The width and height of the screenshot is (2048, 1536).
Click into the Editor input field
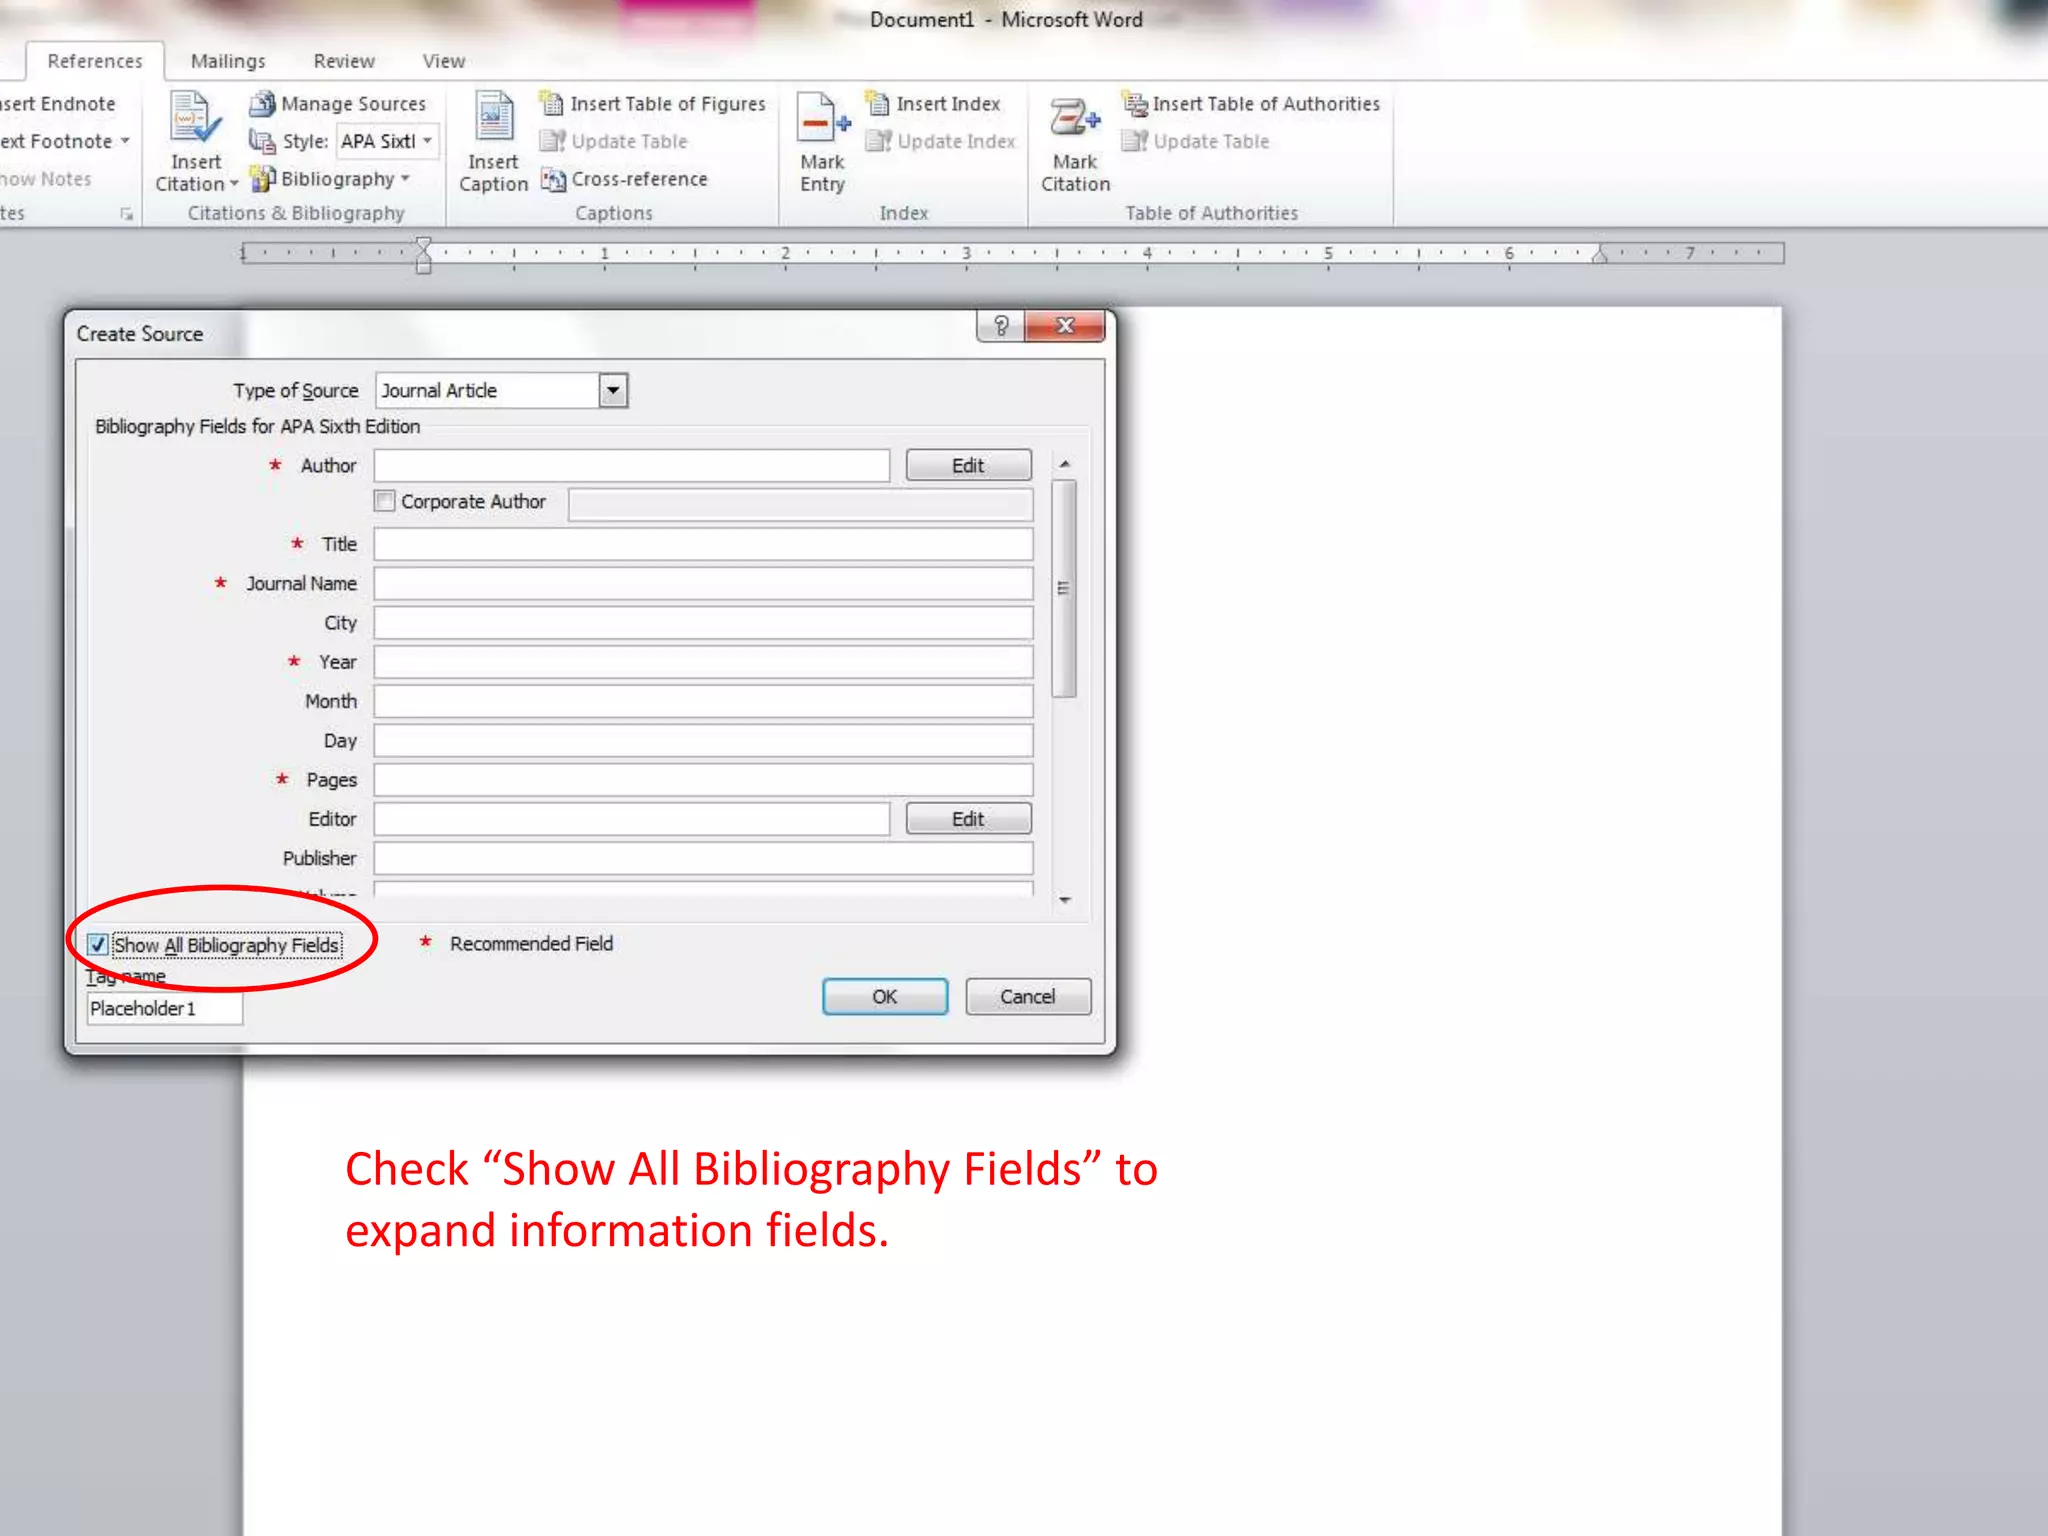(632, 818)
